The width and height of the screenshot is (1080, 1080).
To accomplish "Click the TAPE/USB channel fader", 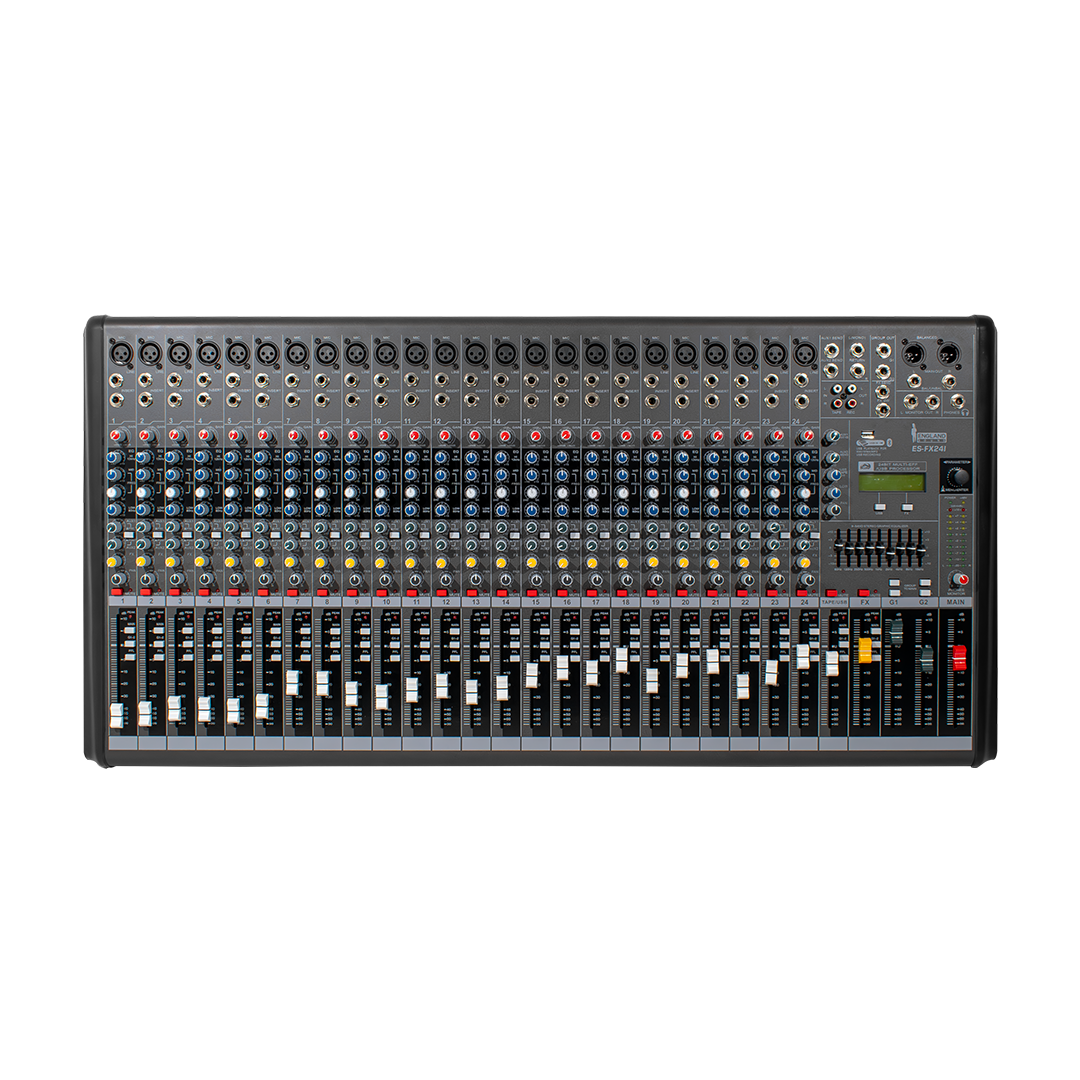I will [x=832, y=664].
